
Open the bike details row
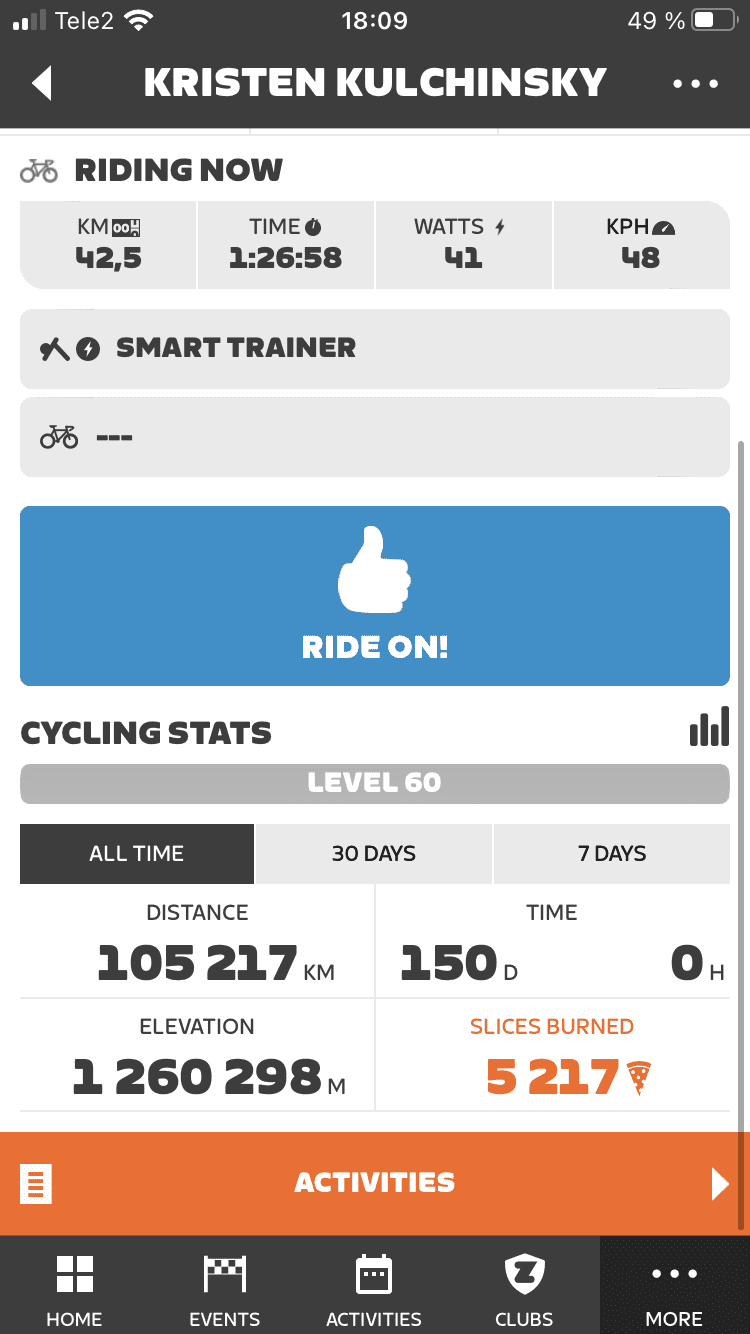(374, 437)
